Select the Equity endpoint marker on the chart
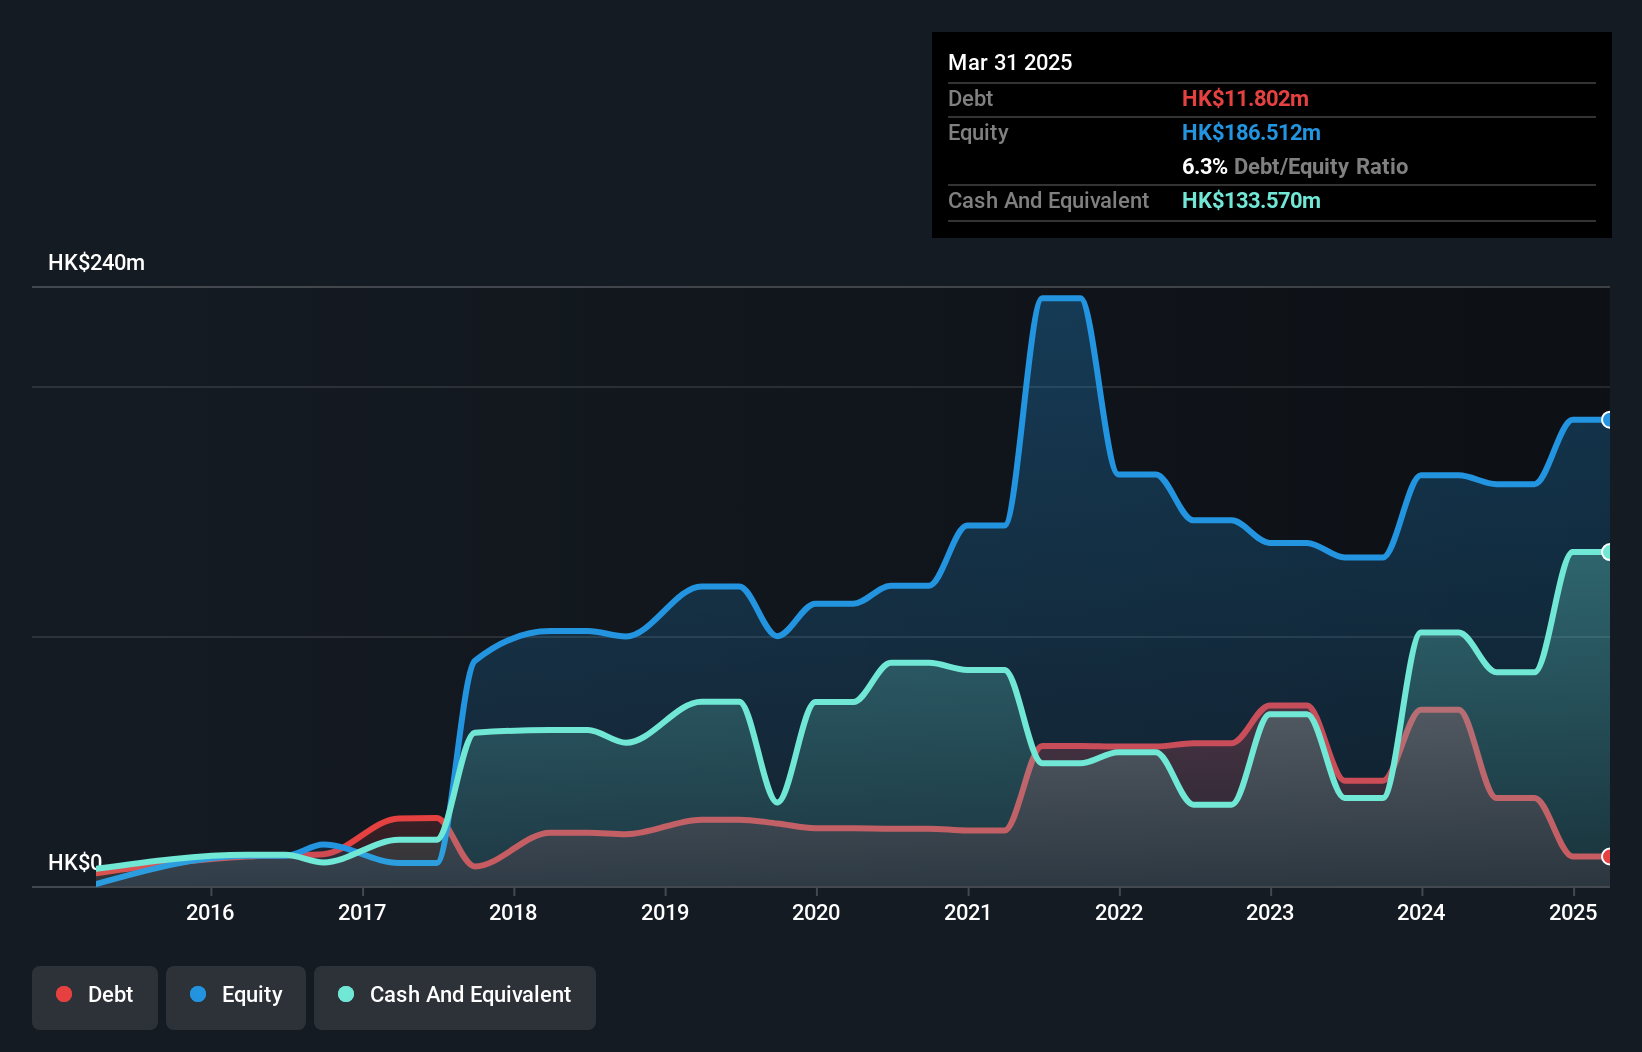Viewport: 1642px width, 1052px height. [x=1607, y=420]
